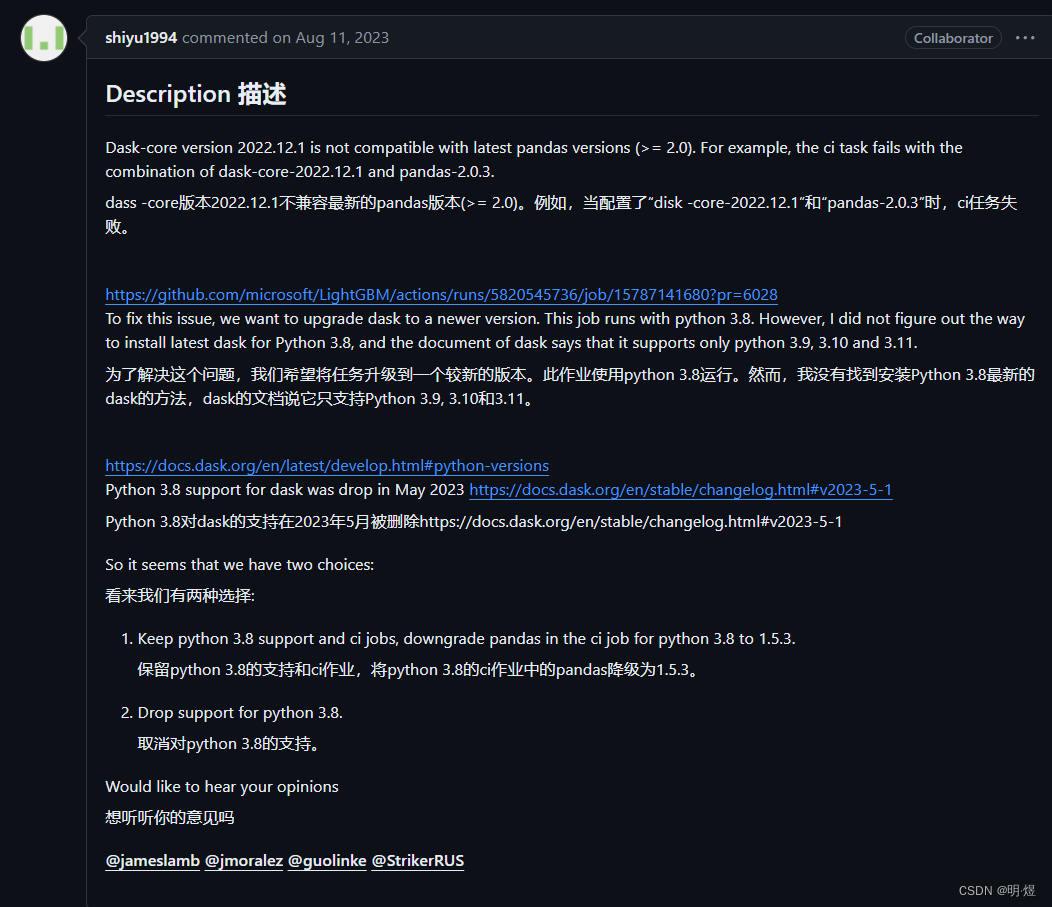Click the 'Python 3.8 support for dask was drop' text

pos(284,490)
